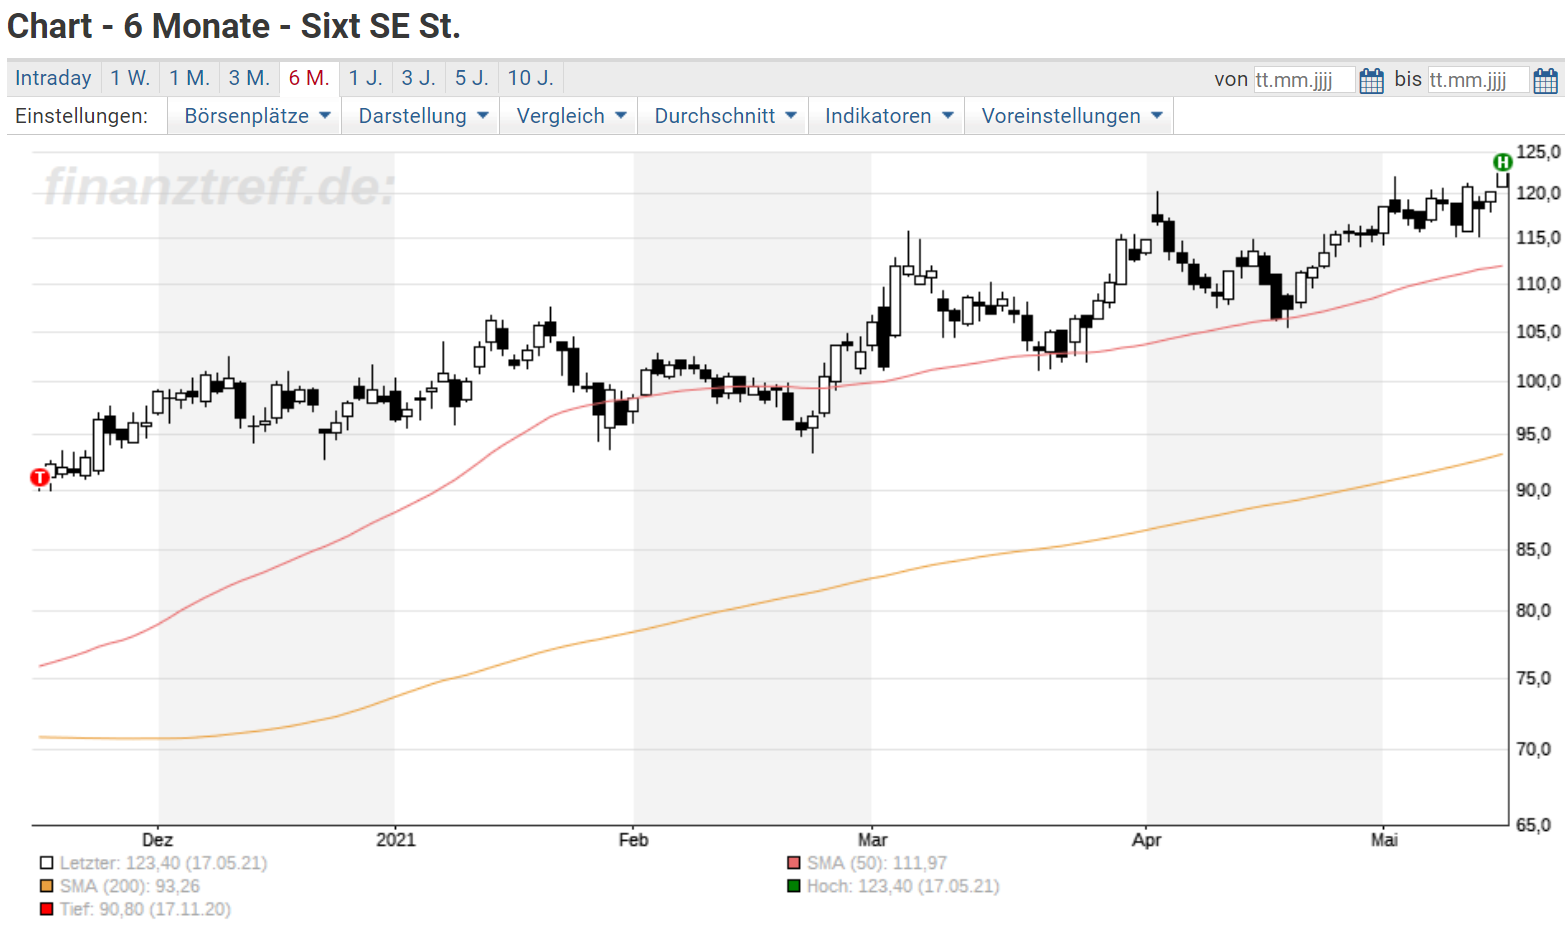The height and width of the screenshot is (931, 1565).
Task: Click 'Tief: 90,80 (17.11.20)' legend text
Action: (x=145, y=909)
